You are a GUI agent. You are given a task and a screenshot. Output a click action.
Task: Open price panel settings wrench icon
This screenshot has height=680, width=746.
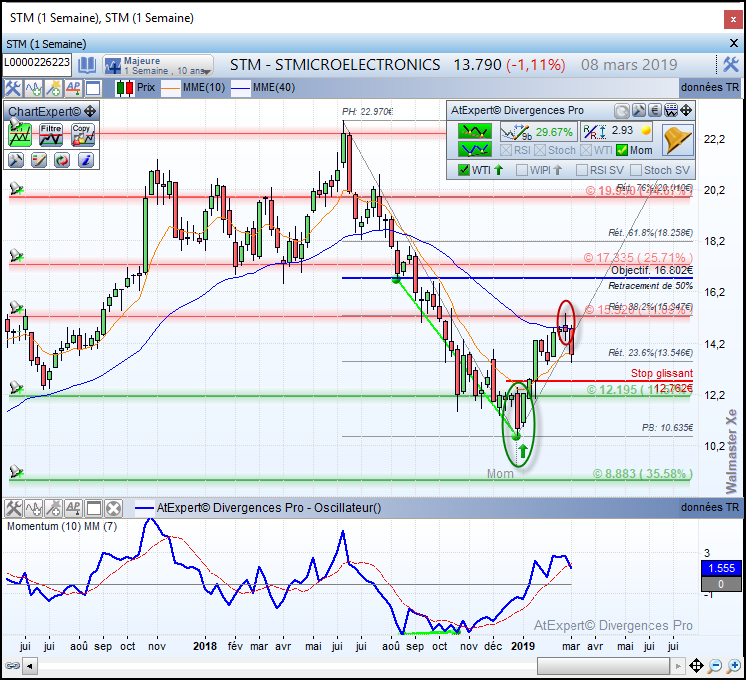(x=13, y=88)
